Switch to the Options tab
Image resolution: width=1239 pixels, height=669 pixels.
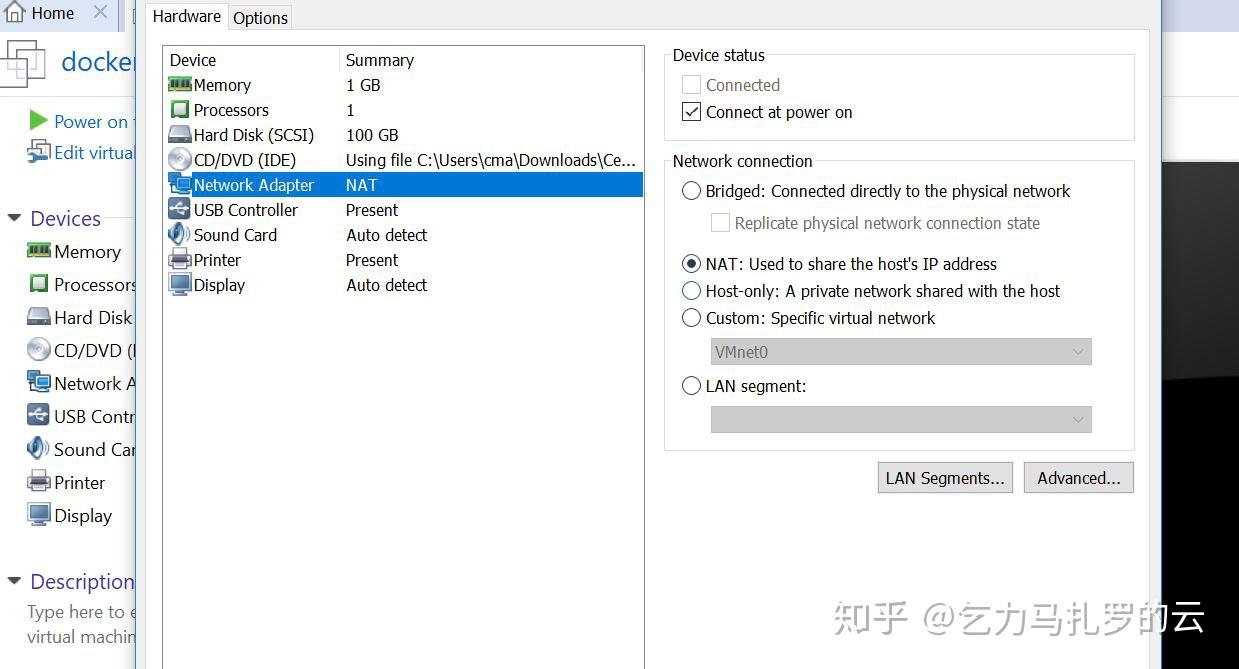pyautogui.click(x=259, y=17)
